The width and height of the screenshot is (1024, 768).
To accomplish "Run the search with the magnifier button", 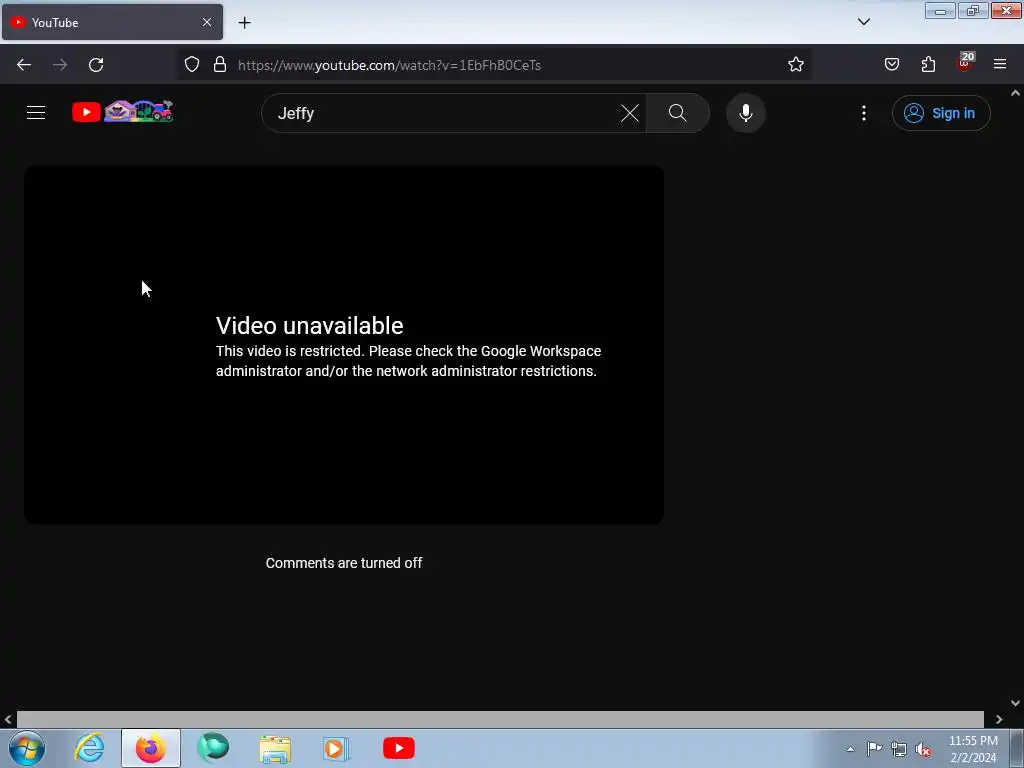I will pyautogui.click(x=677, y=113).
